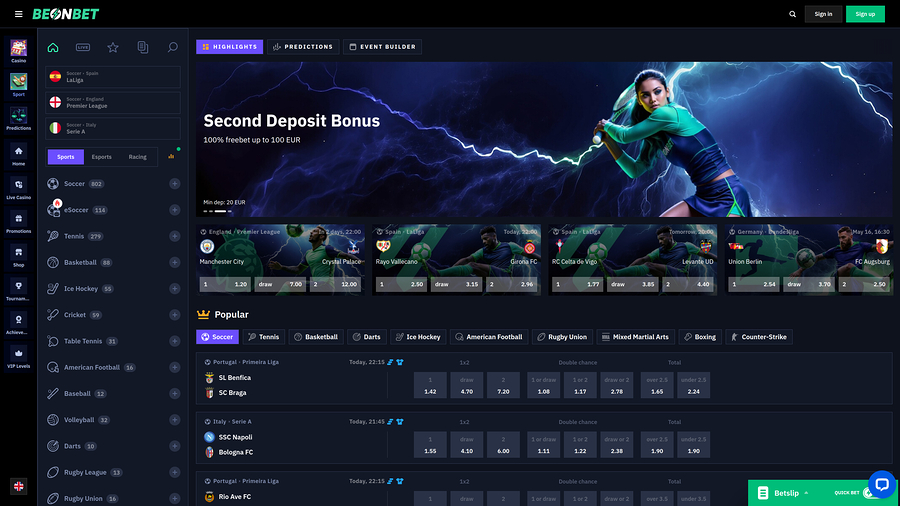The image size is (900, 506).
Task: Select the Racing tab
Action: coord(138,157)
